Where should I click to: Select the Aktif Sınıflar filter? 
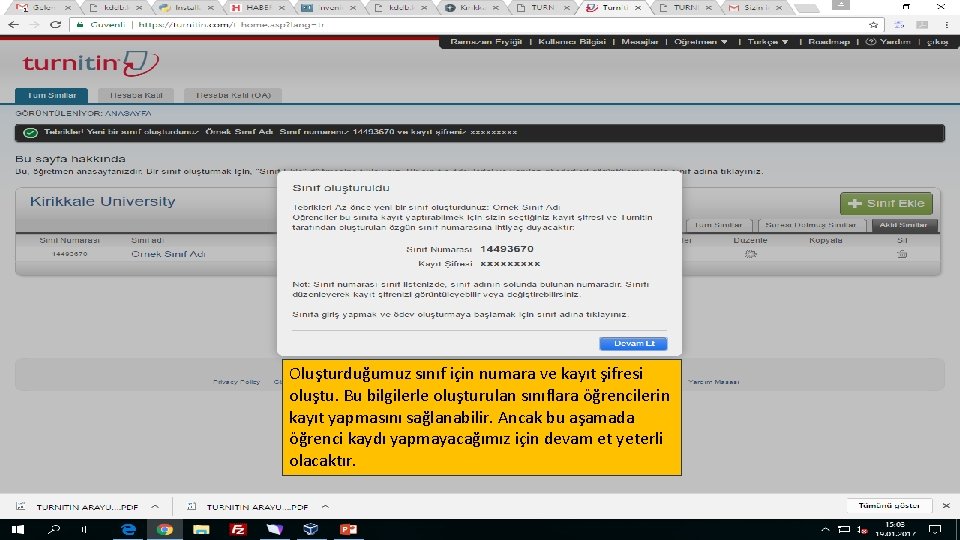[x=904, y=225]
